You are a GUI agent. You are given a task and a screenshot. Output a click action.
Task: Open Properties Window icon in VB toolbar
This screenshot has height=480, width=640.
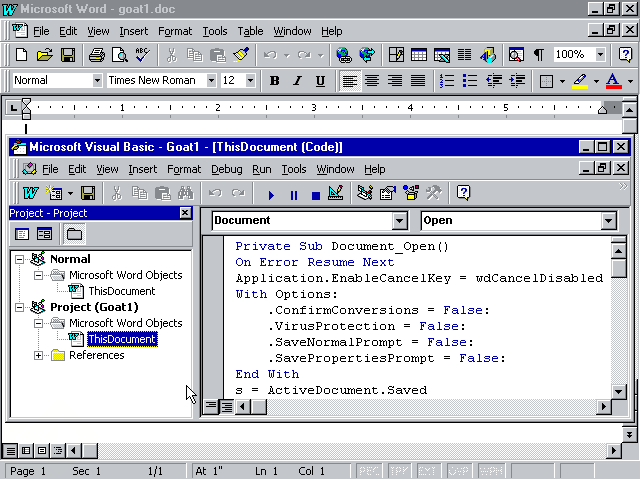pyautogui.click(x=388, y=193)
